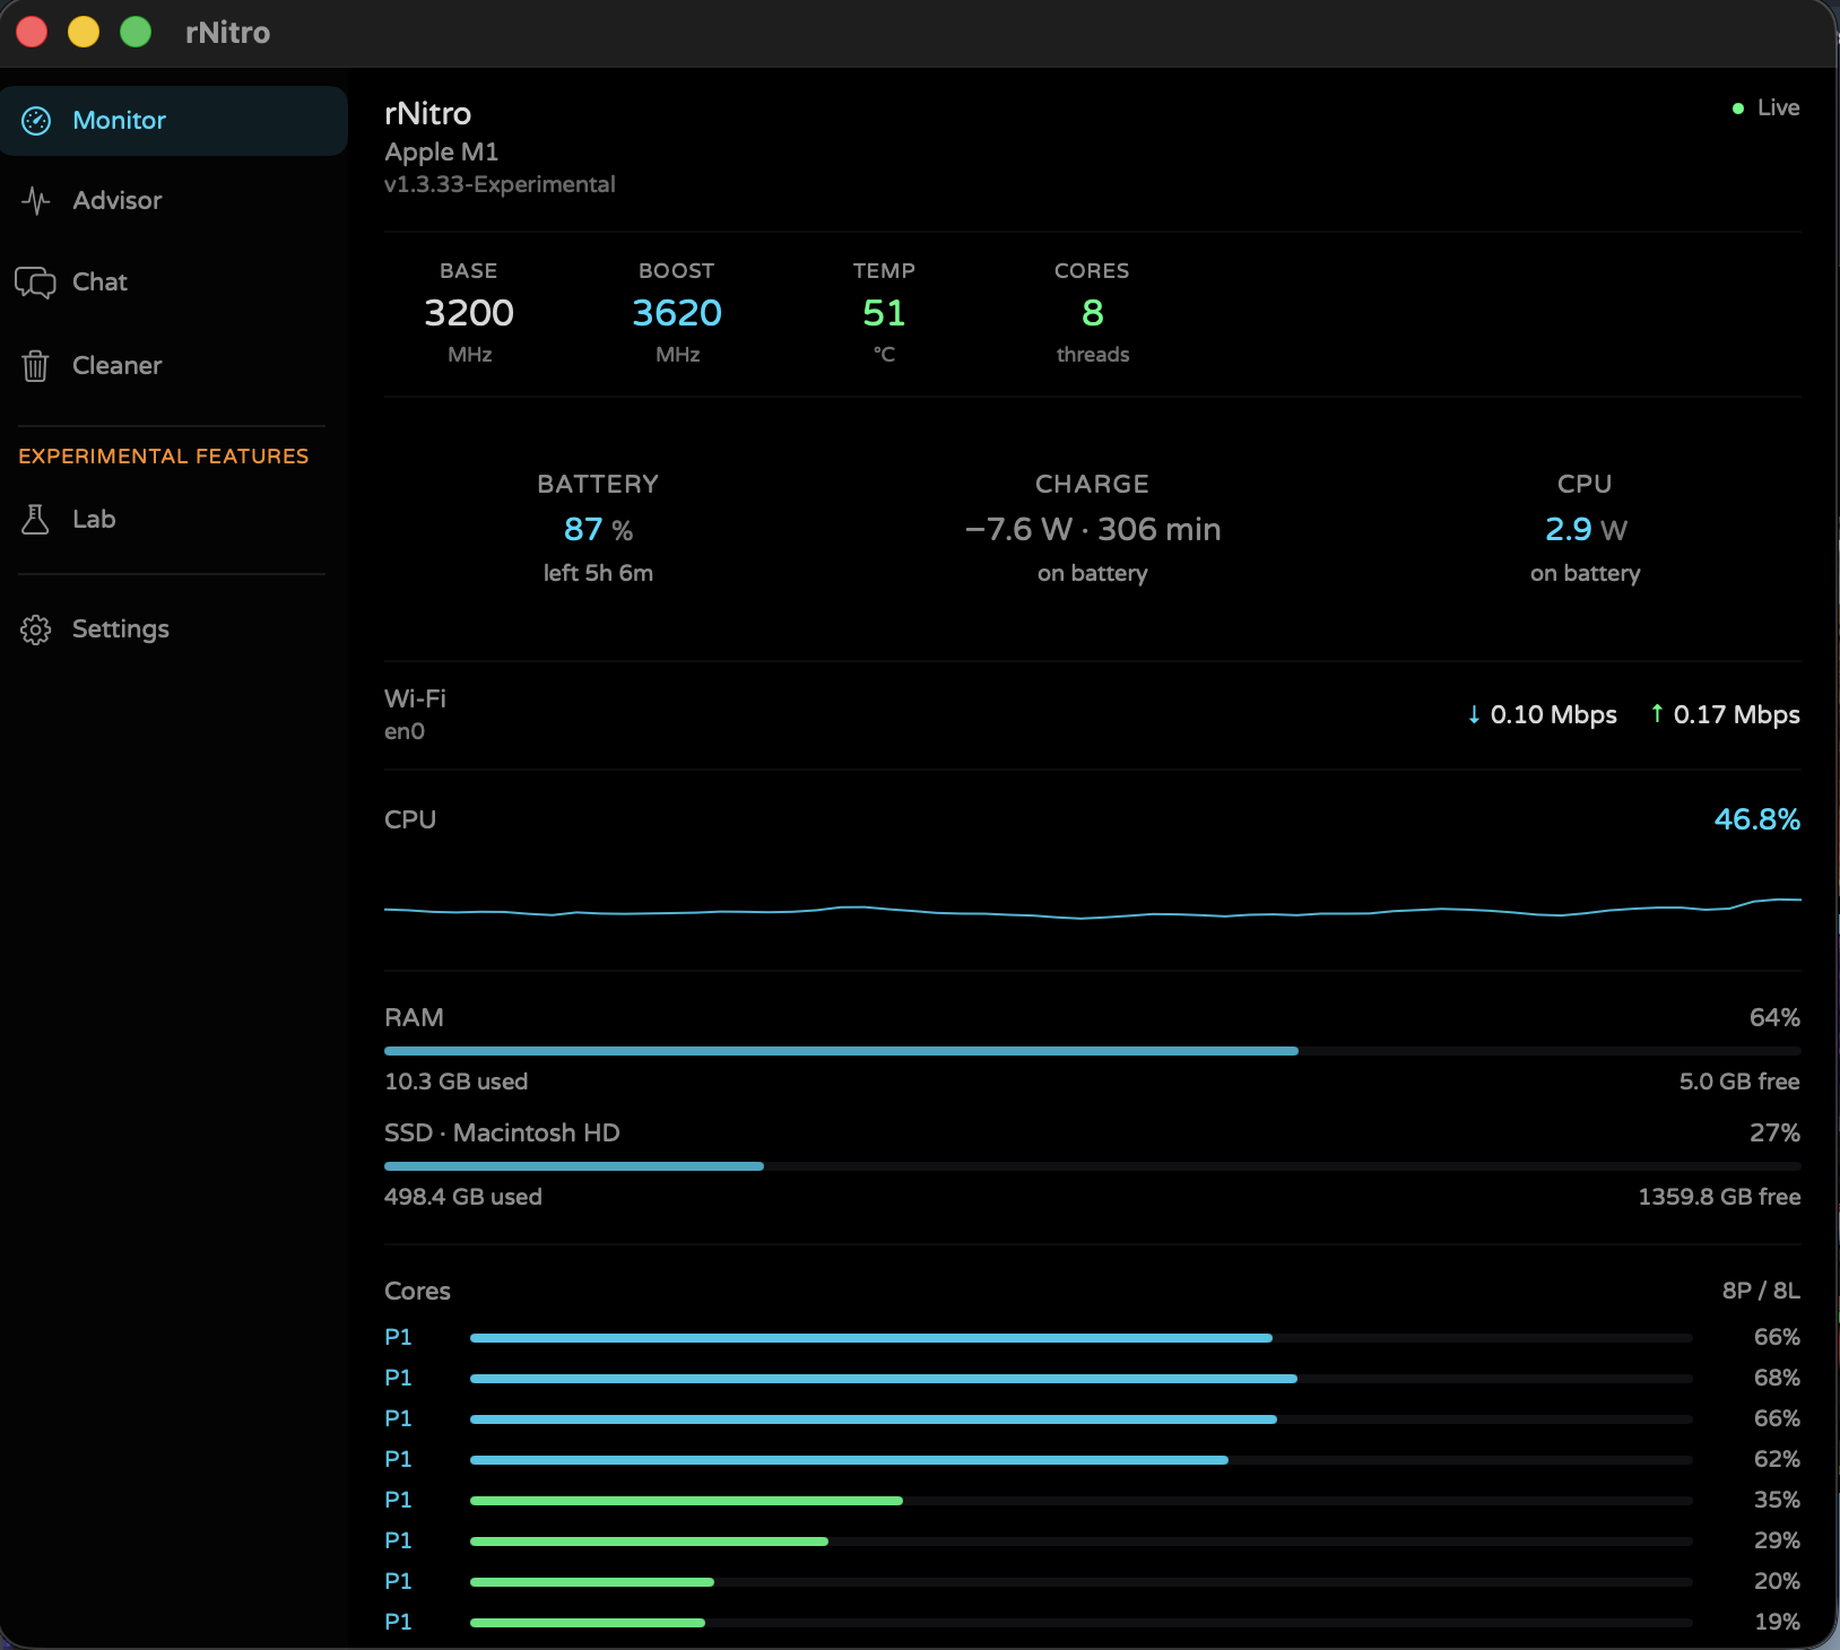Screen dimensions: 1840x1650
Task: Click the 'Apple M1' chip label
Action: click(441, 152)
